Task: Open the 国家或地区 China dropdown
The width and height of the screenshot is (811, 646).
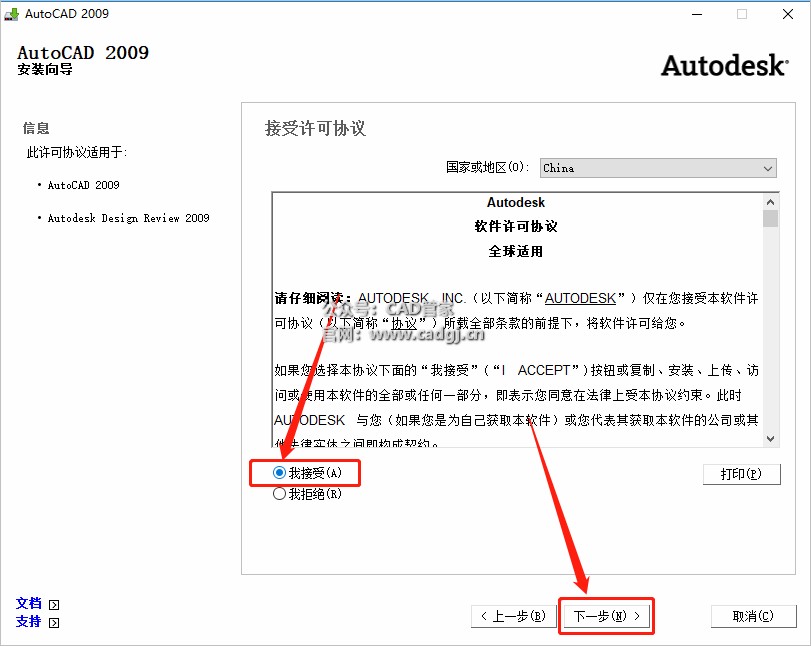Action: [x=658, y=168]
